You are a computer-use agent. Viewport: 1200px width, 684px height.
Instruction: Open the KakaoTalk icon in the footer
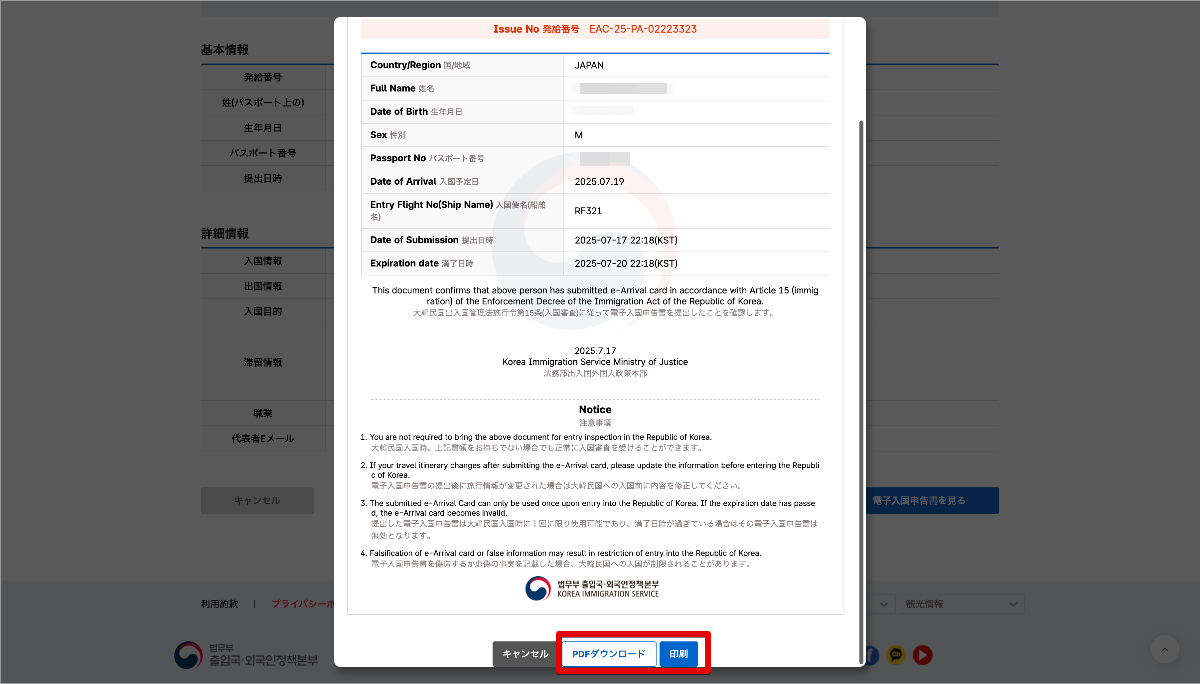(x=897, y=655)
